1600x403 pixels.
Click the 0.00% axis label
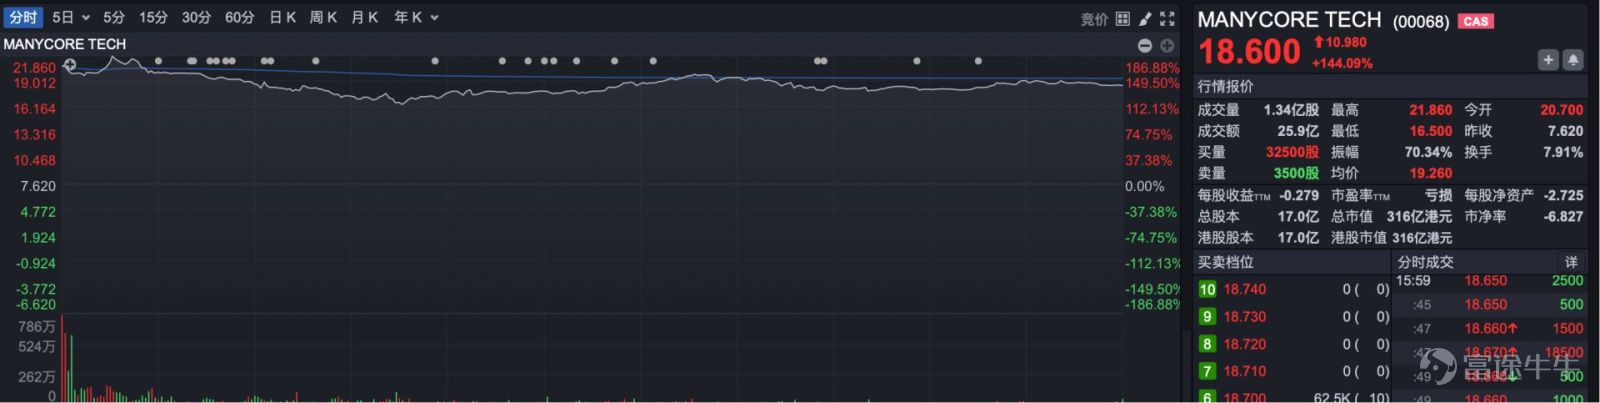point(1145,186)
